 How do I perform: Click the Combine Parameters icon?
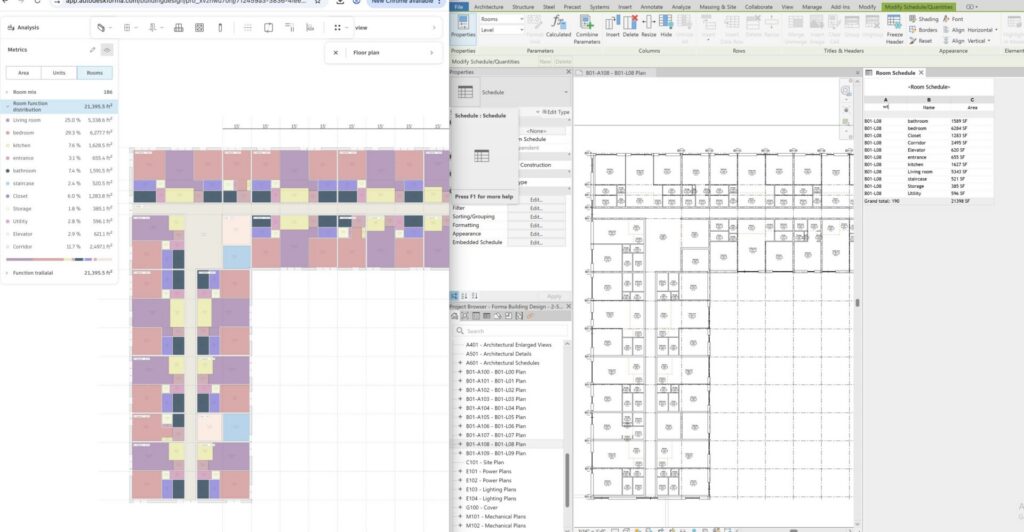click(587, 26)
